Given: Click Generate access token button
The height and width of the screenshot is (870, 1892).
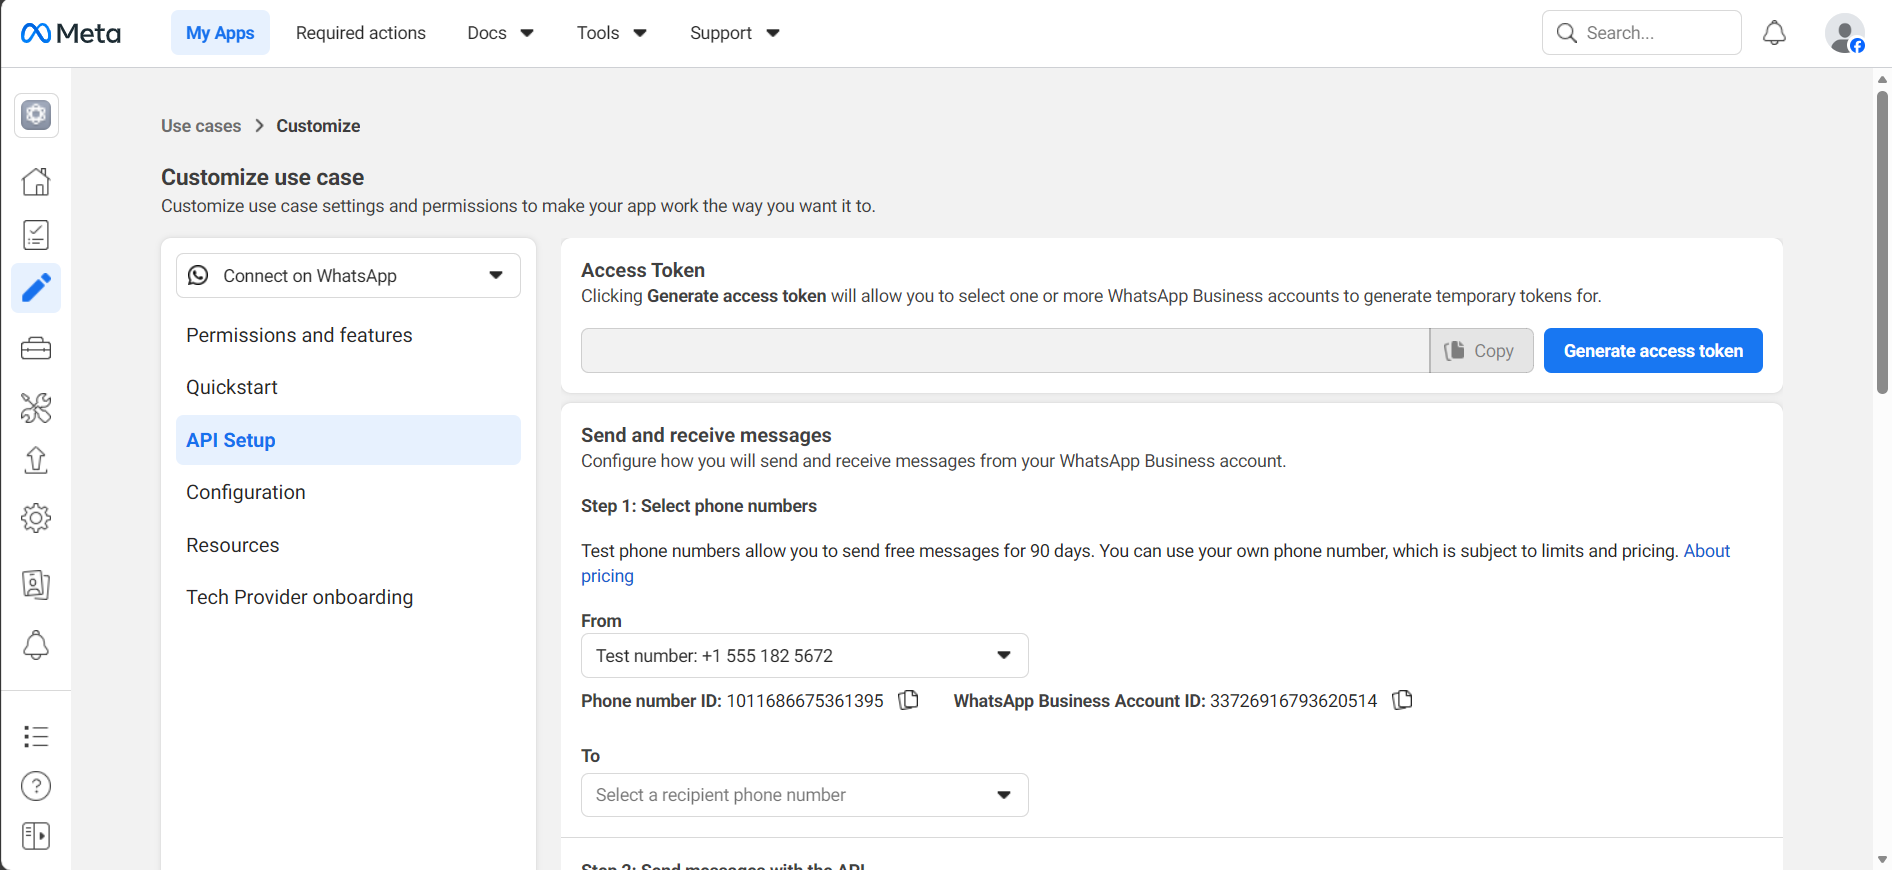Looking at the screenshot, I should click(x=1652, y=351).
